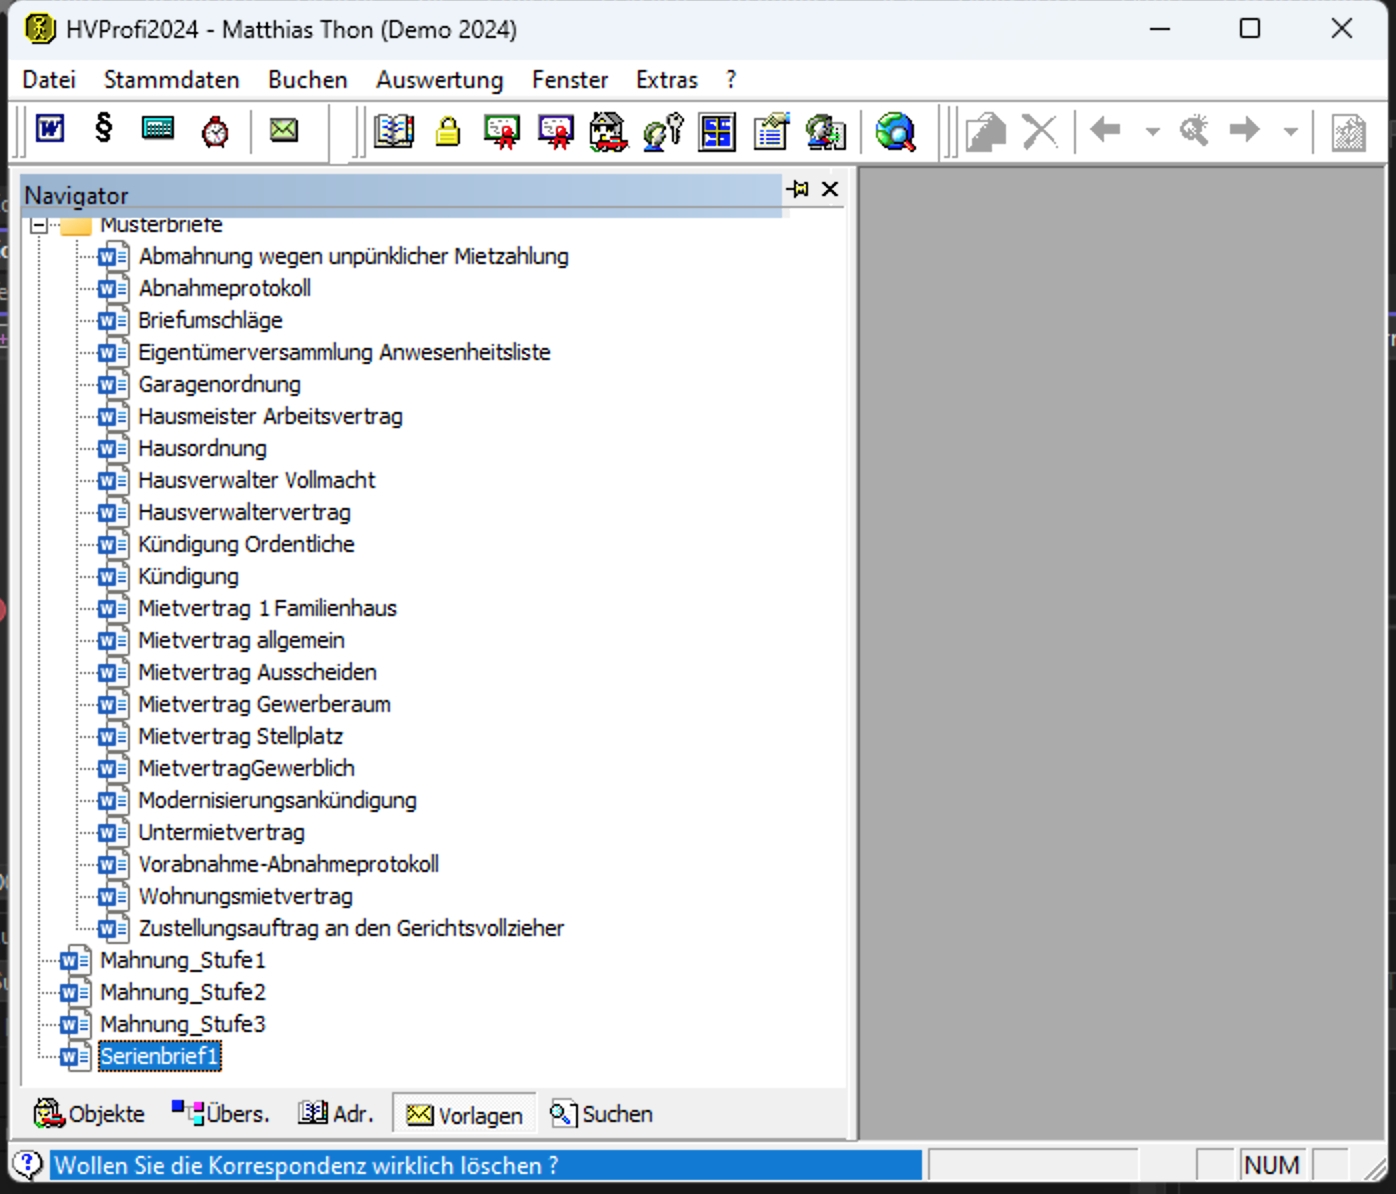Open the forward arrow dropdown
The height and width of the screenshot is (1194, 1396).
point(1291,131)
